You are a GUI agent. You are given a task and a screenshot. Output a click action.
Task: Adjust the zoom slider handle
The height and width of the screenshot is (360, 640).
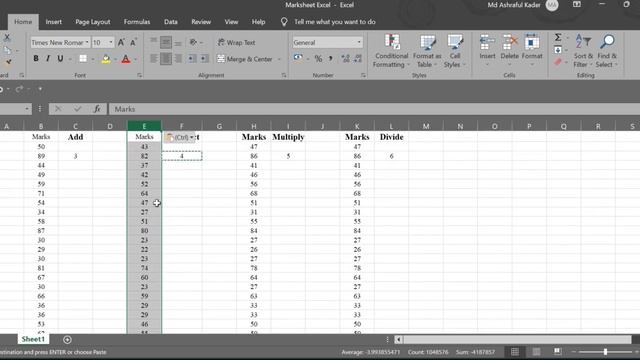pos(605,352)
